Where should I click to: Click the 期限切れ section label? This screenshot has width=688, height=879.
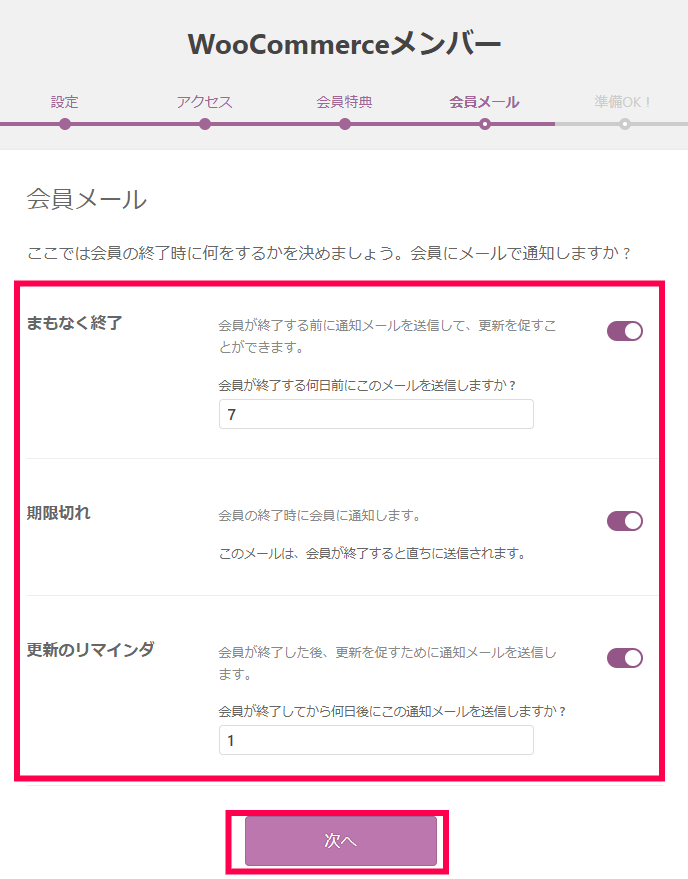pos(58,513)
